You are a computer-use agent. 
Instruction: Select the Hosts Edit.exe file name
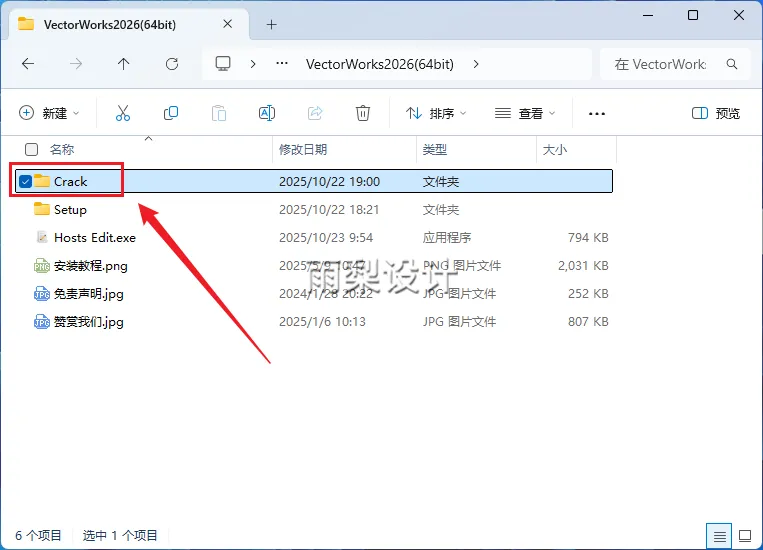pos(95,238)
